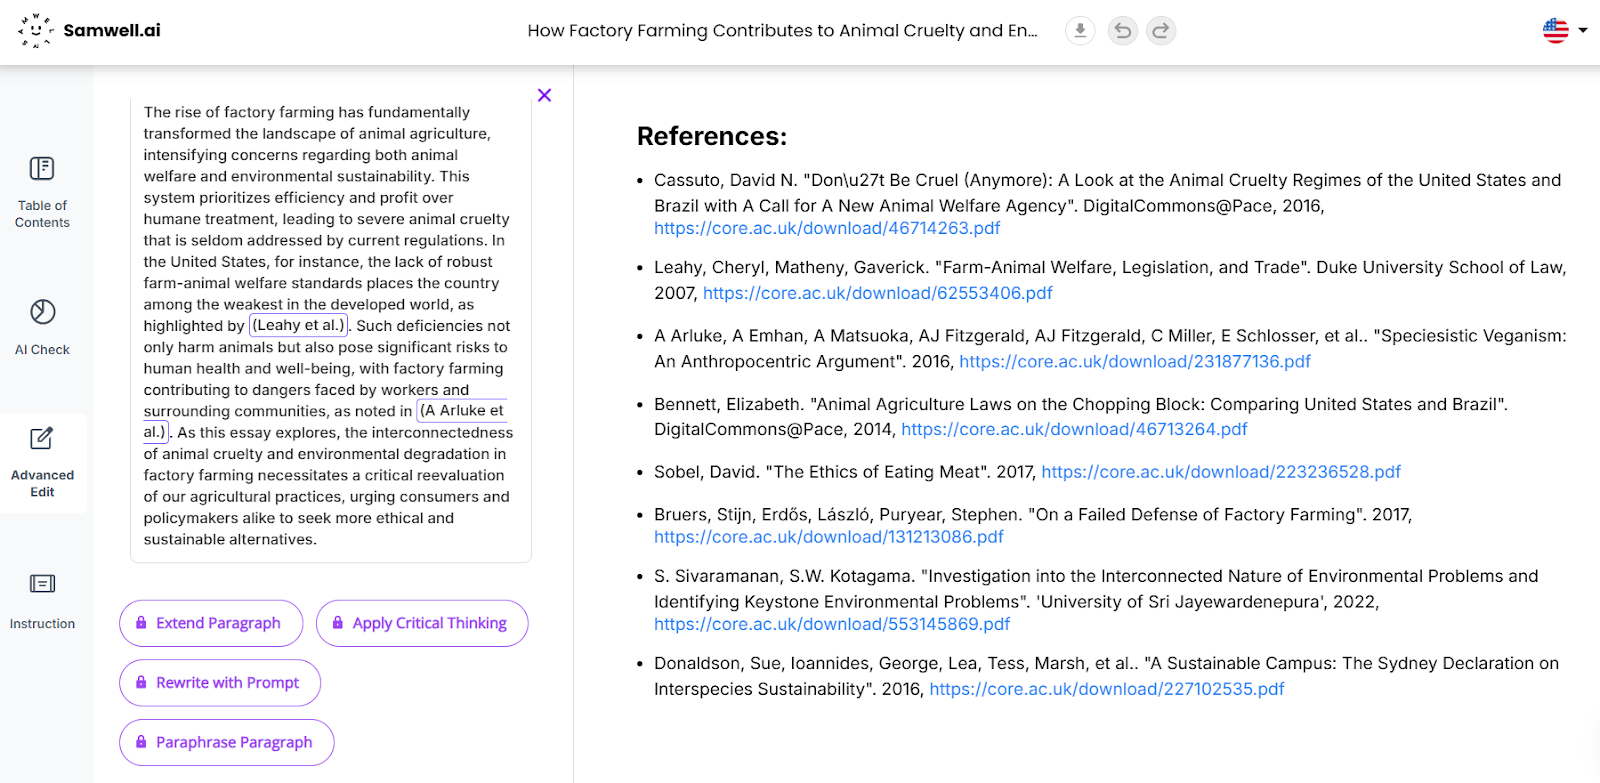Screen dimensions: 1600x783
Task: Redo the last edit
Action: [x=1161, y=31]
